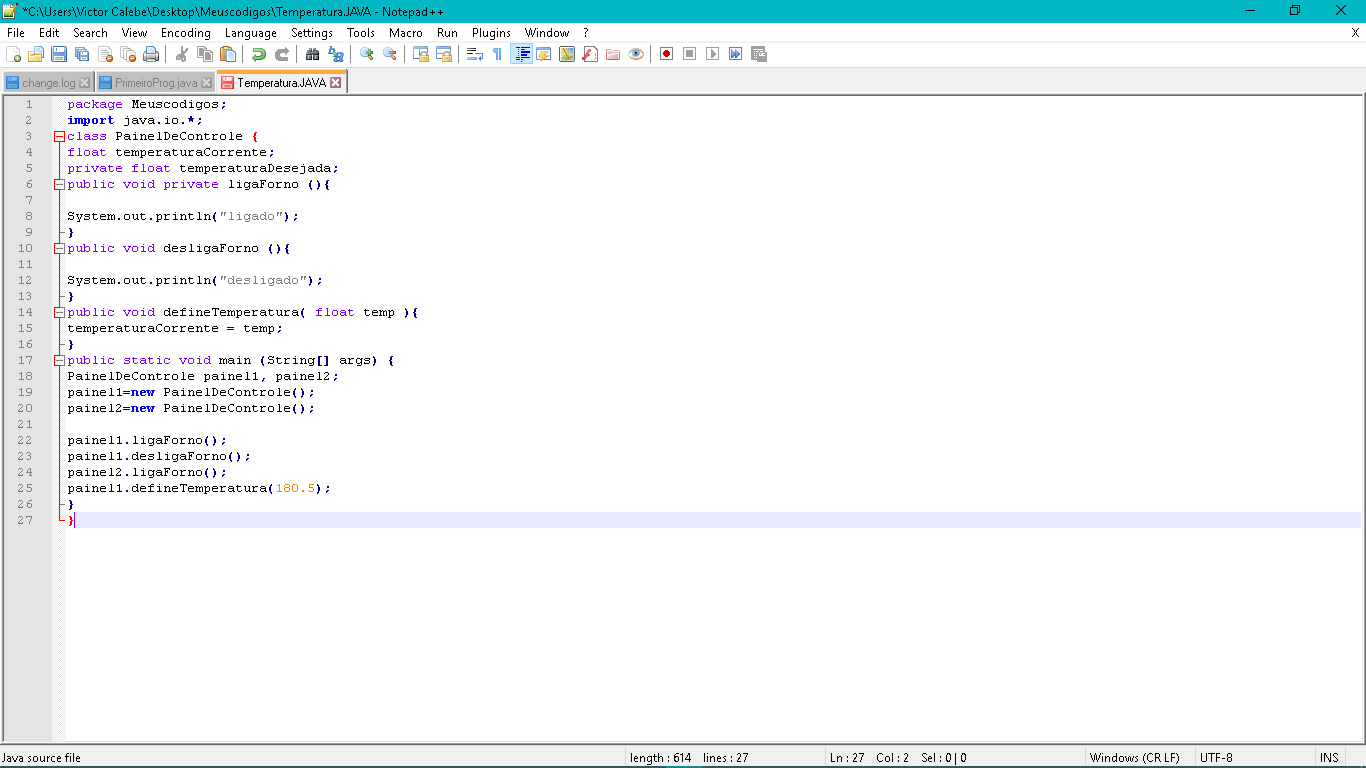Toggle Show All Characters pilcrow icon

coord(497,54)
